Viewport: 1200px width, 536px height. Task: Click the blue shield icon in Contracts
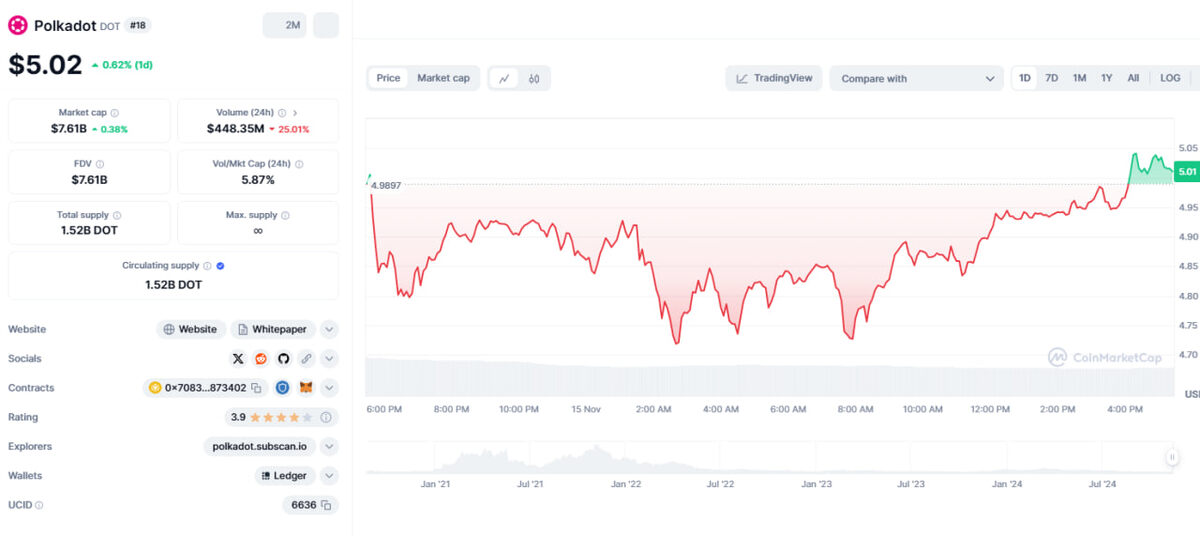[x=283, y=388]
